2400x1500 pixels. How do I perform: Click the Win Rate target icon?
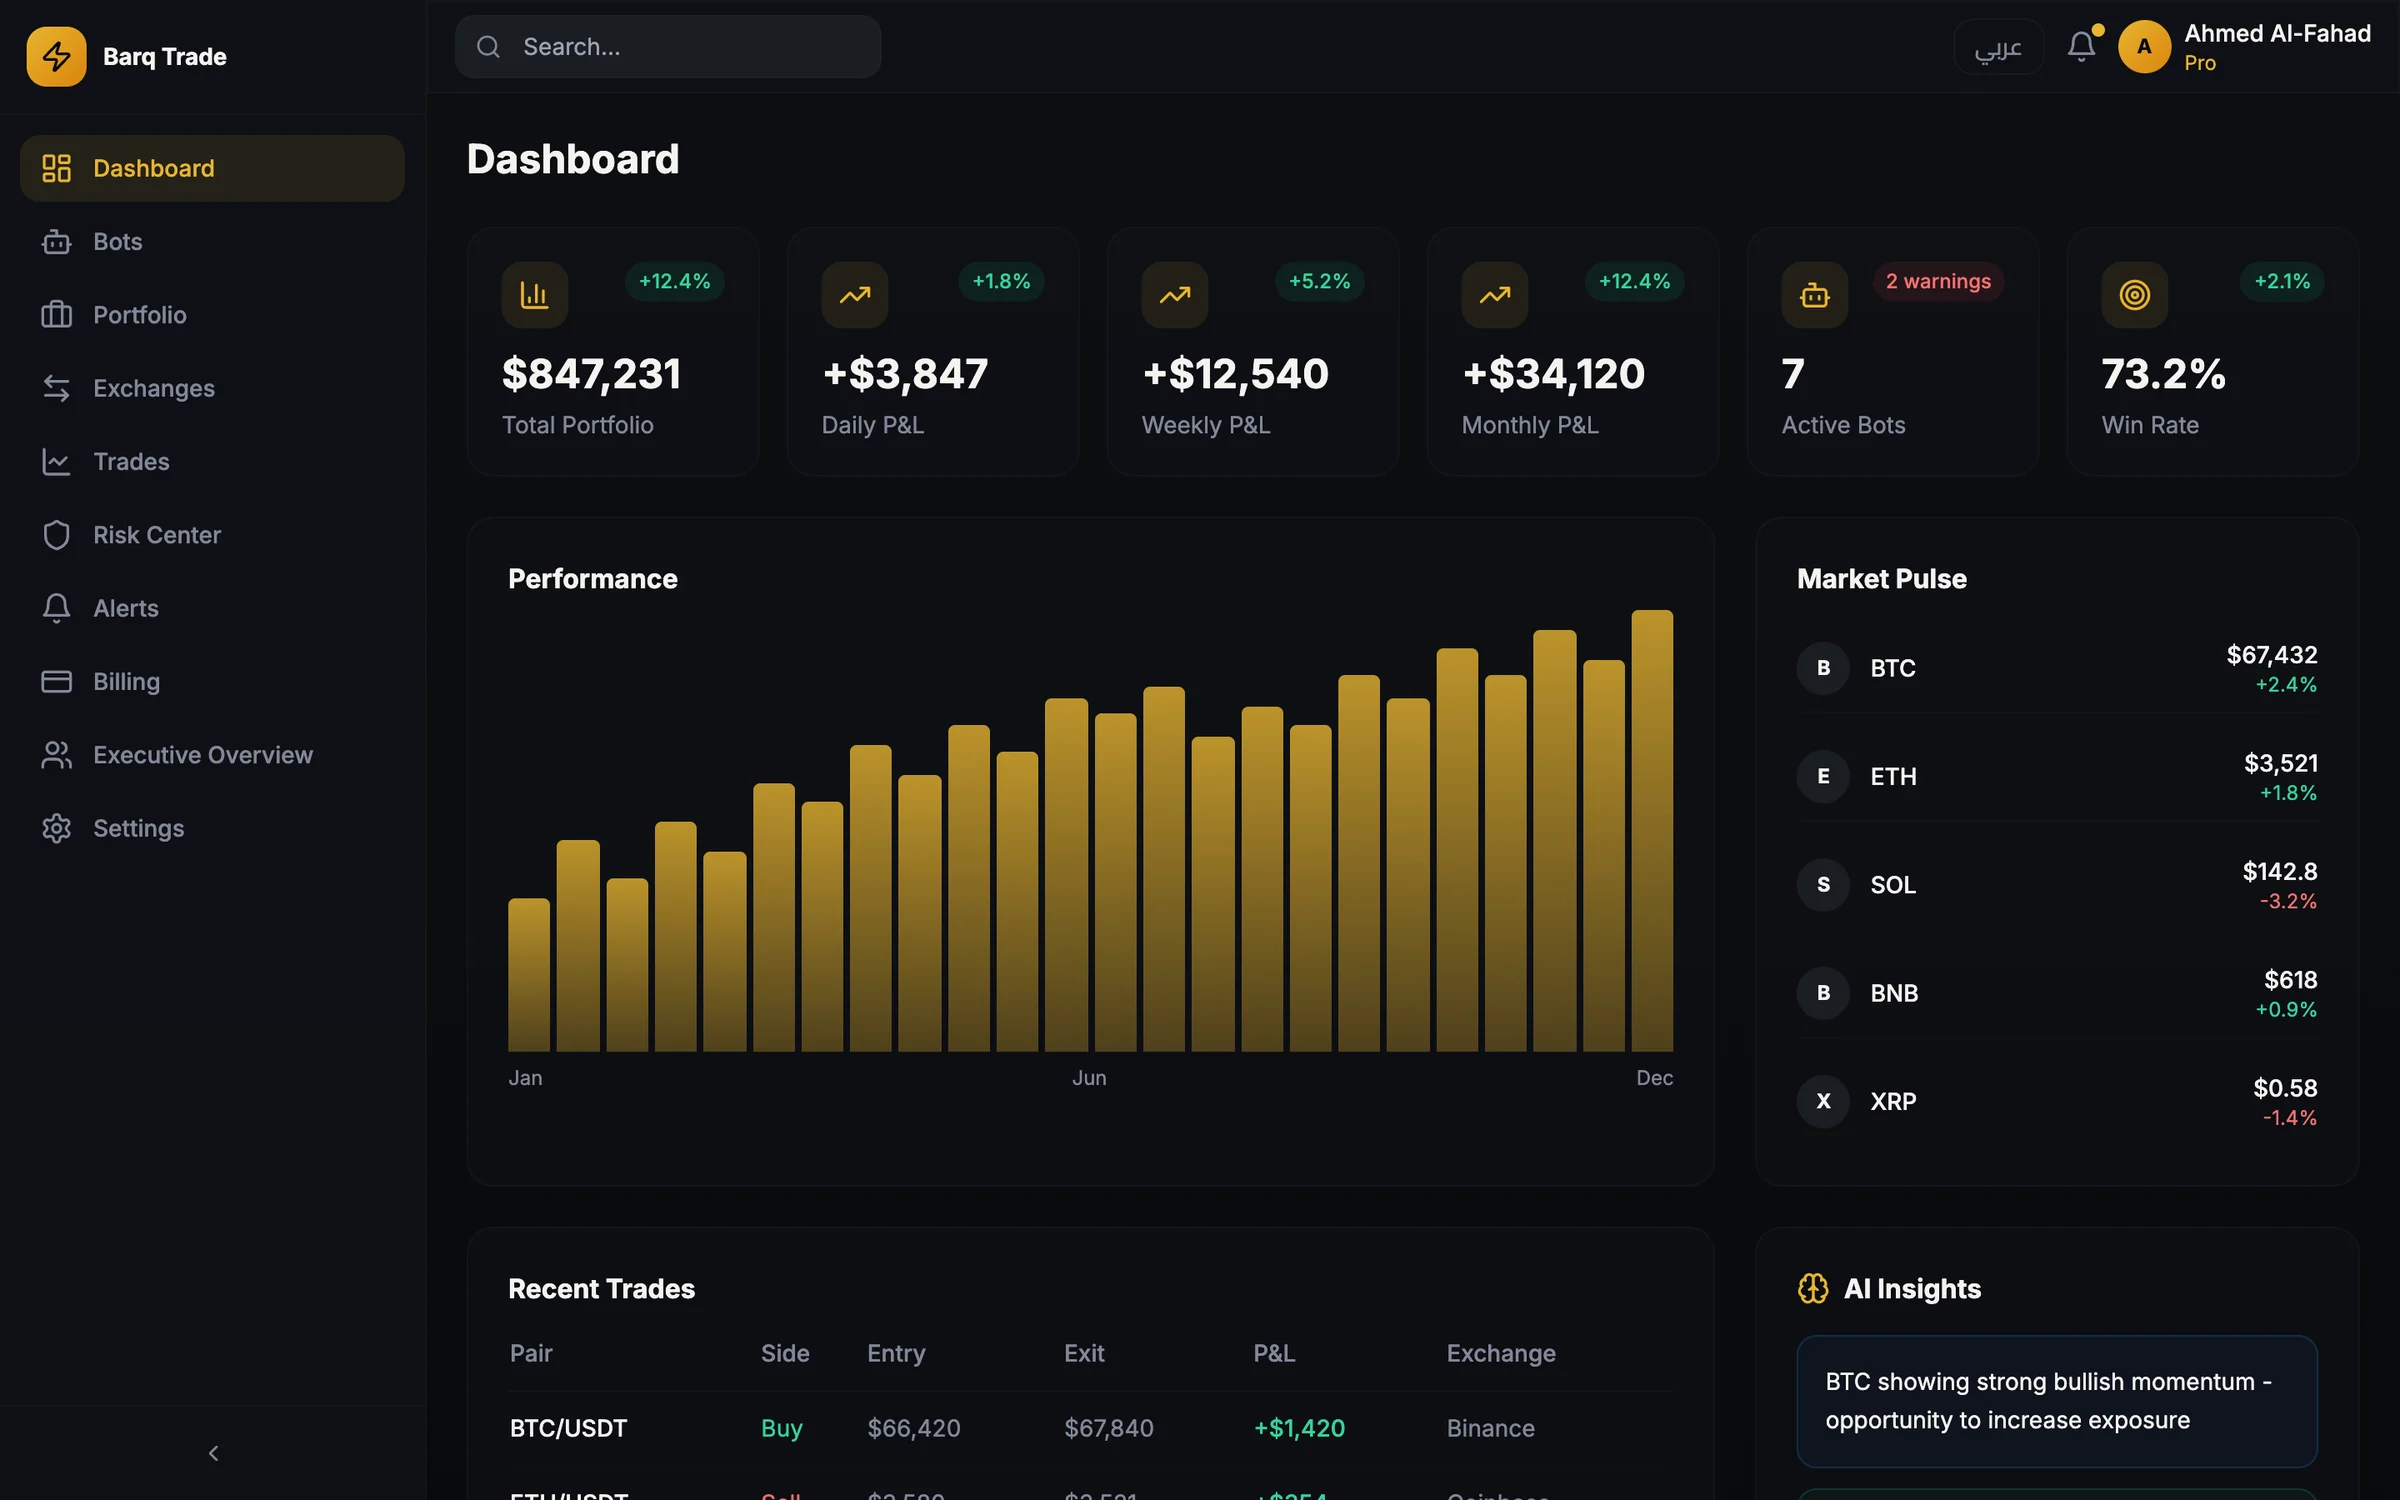tap(2135, 295)
